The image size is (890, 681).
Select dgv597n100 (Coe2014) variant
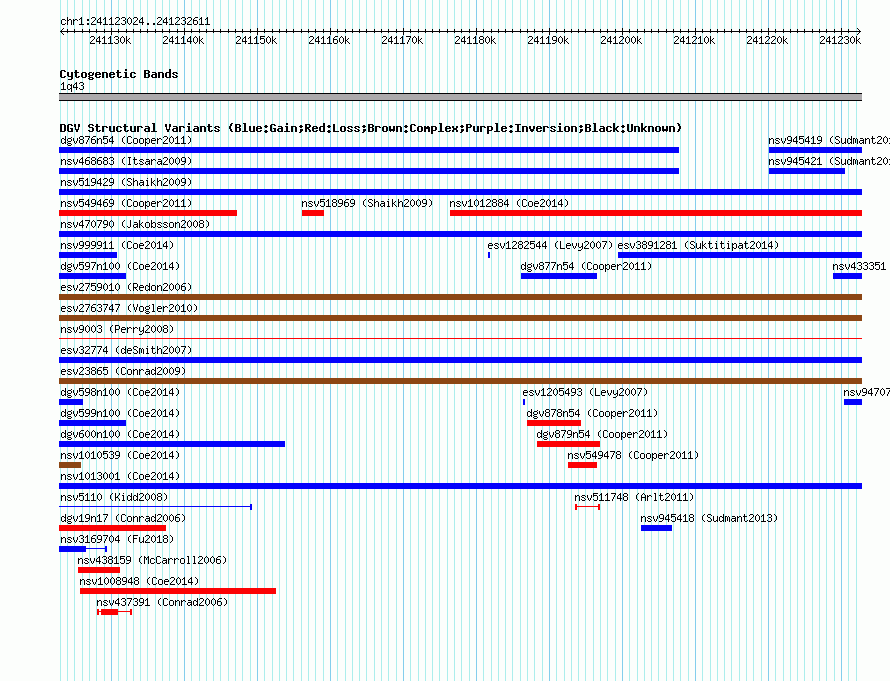click(93, 276)
